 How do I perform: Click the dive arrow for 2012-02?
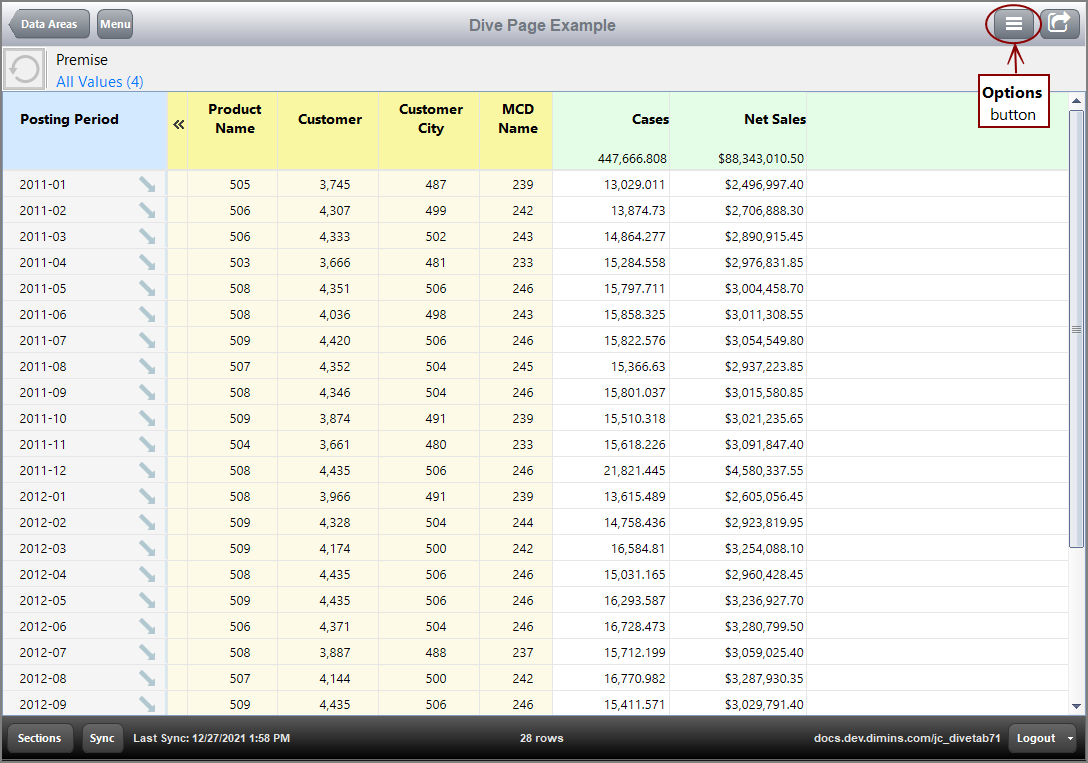coord(147,522)
